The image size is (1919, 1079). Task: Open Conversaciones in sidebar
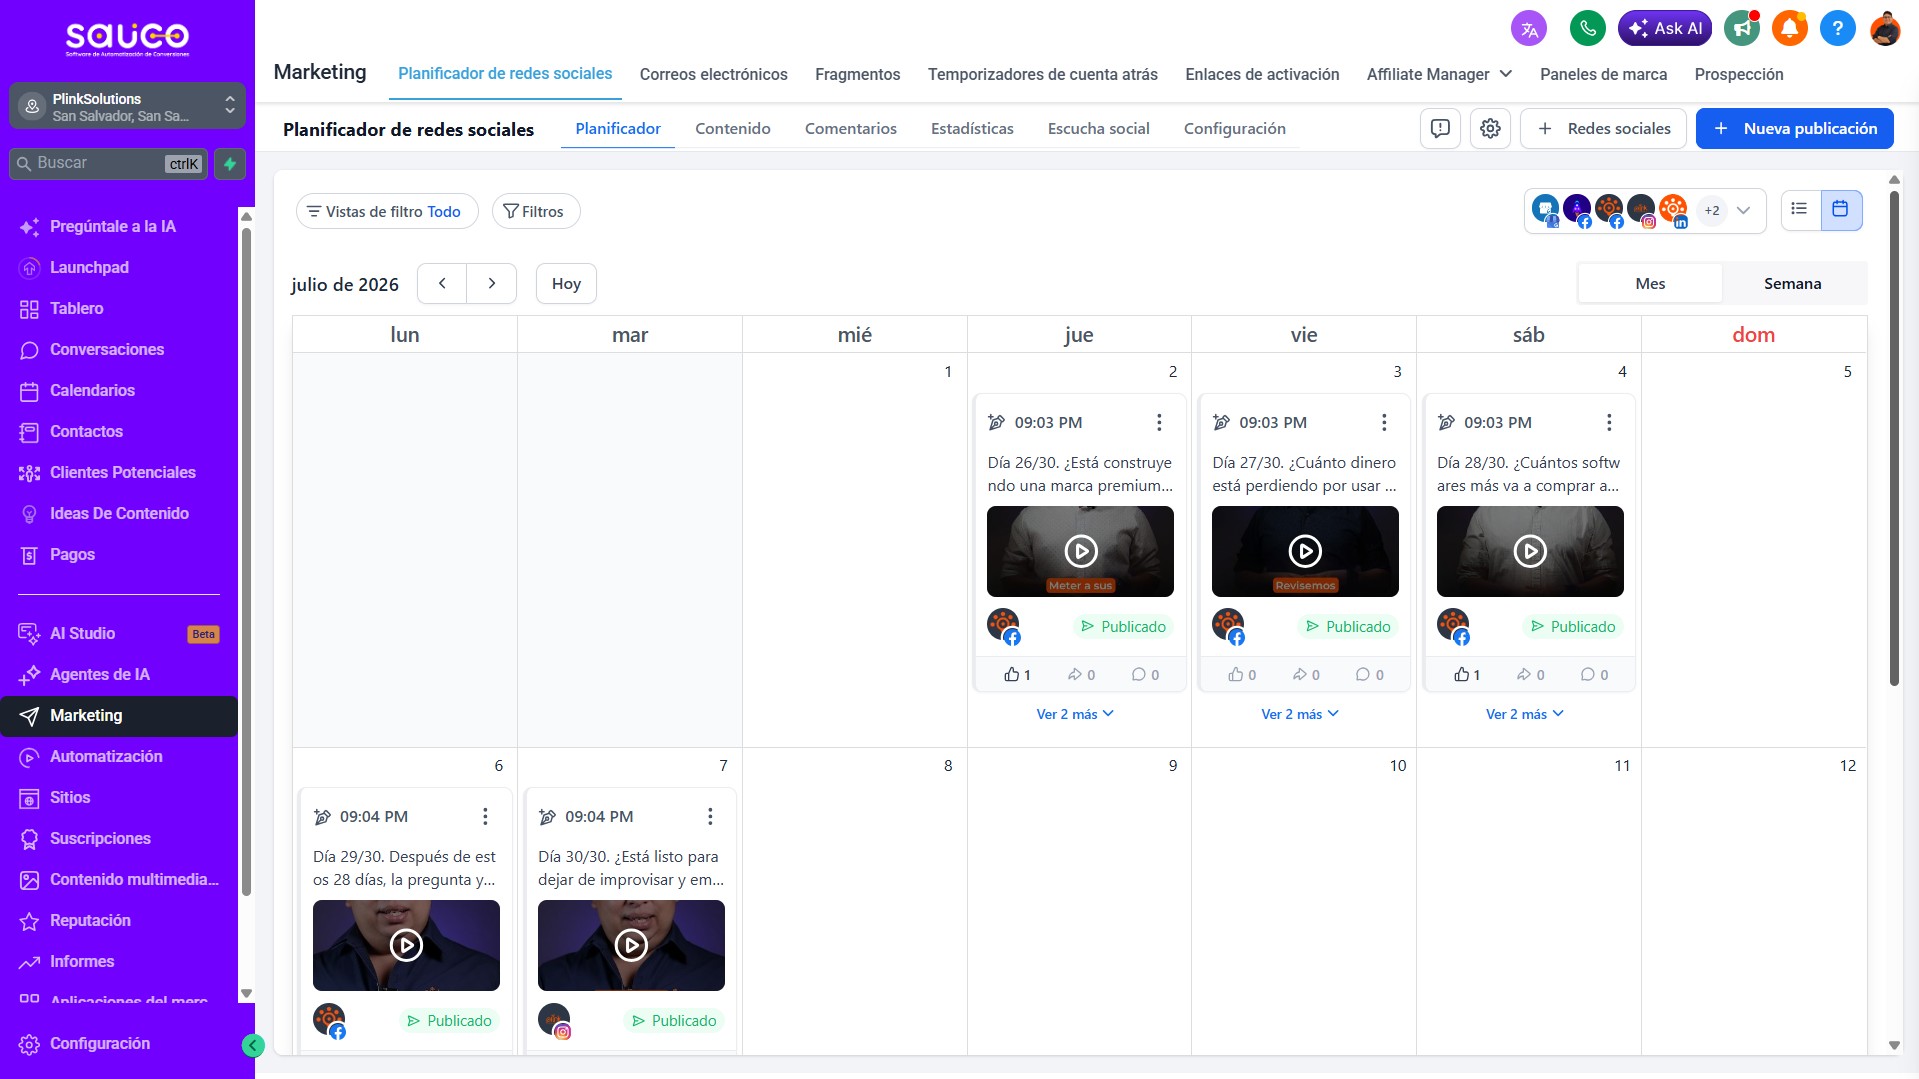point(107,350)
